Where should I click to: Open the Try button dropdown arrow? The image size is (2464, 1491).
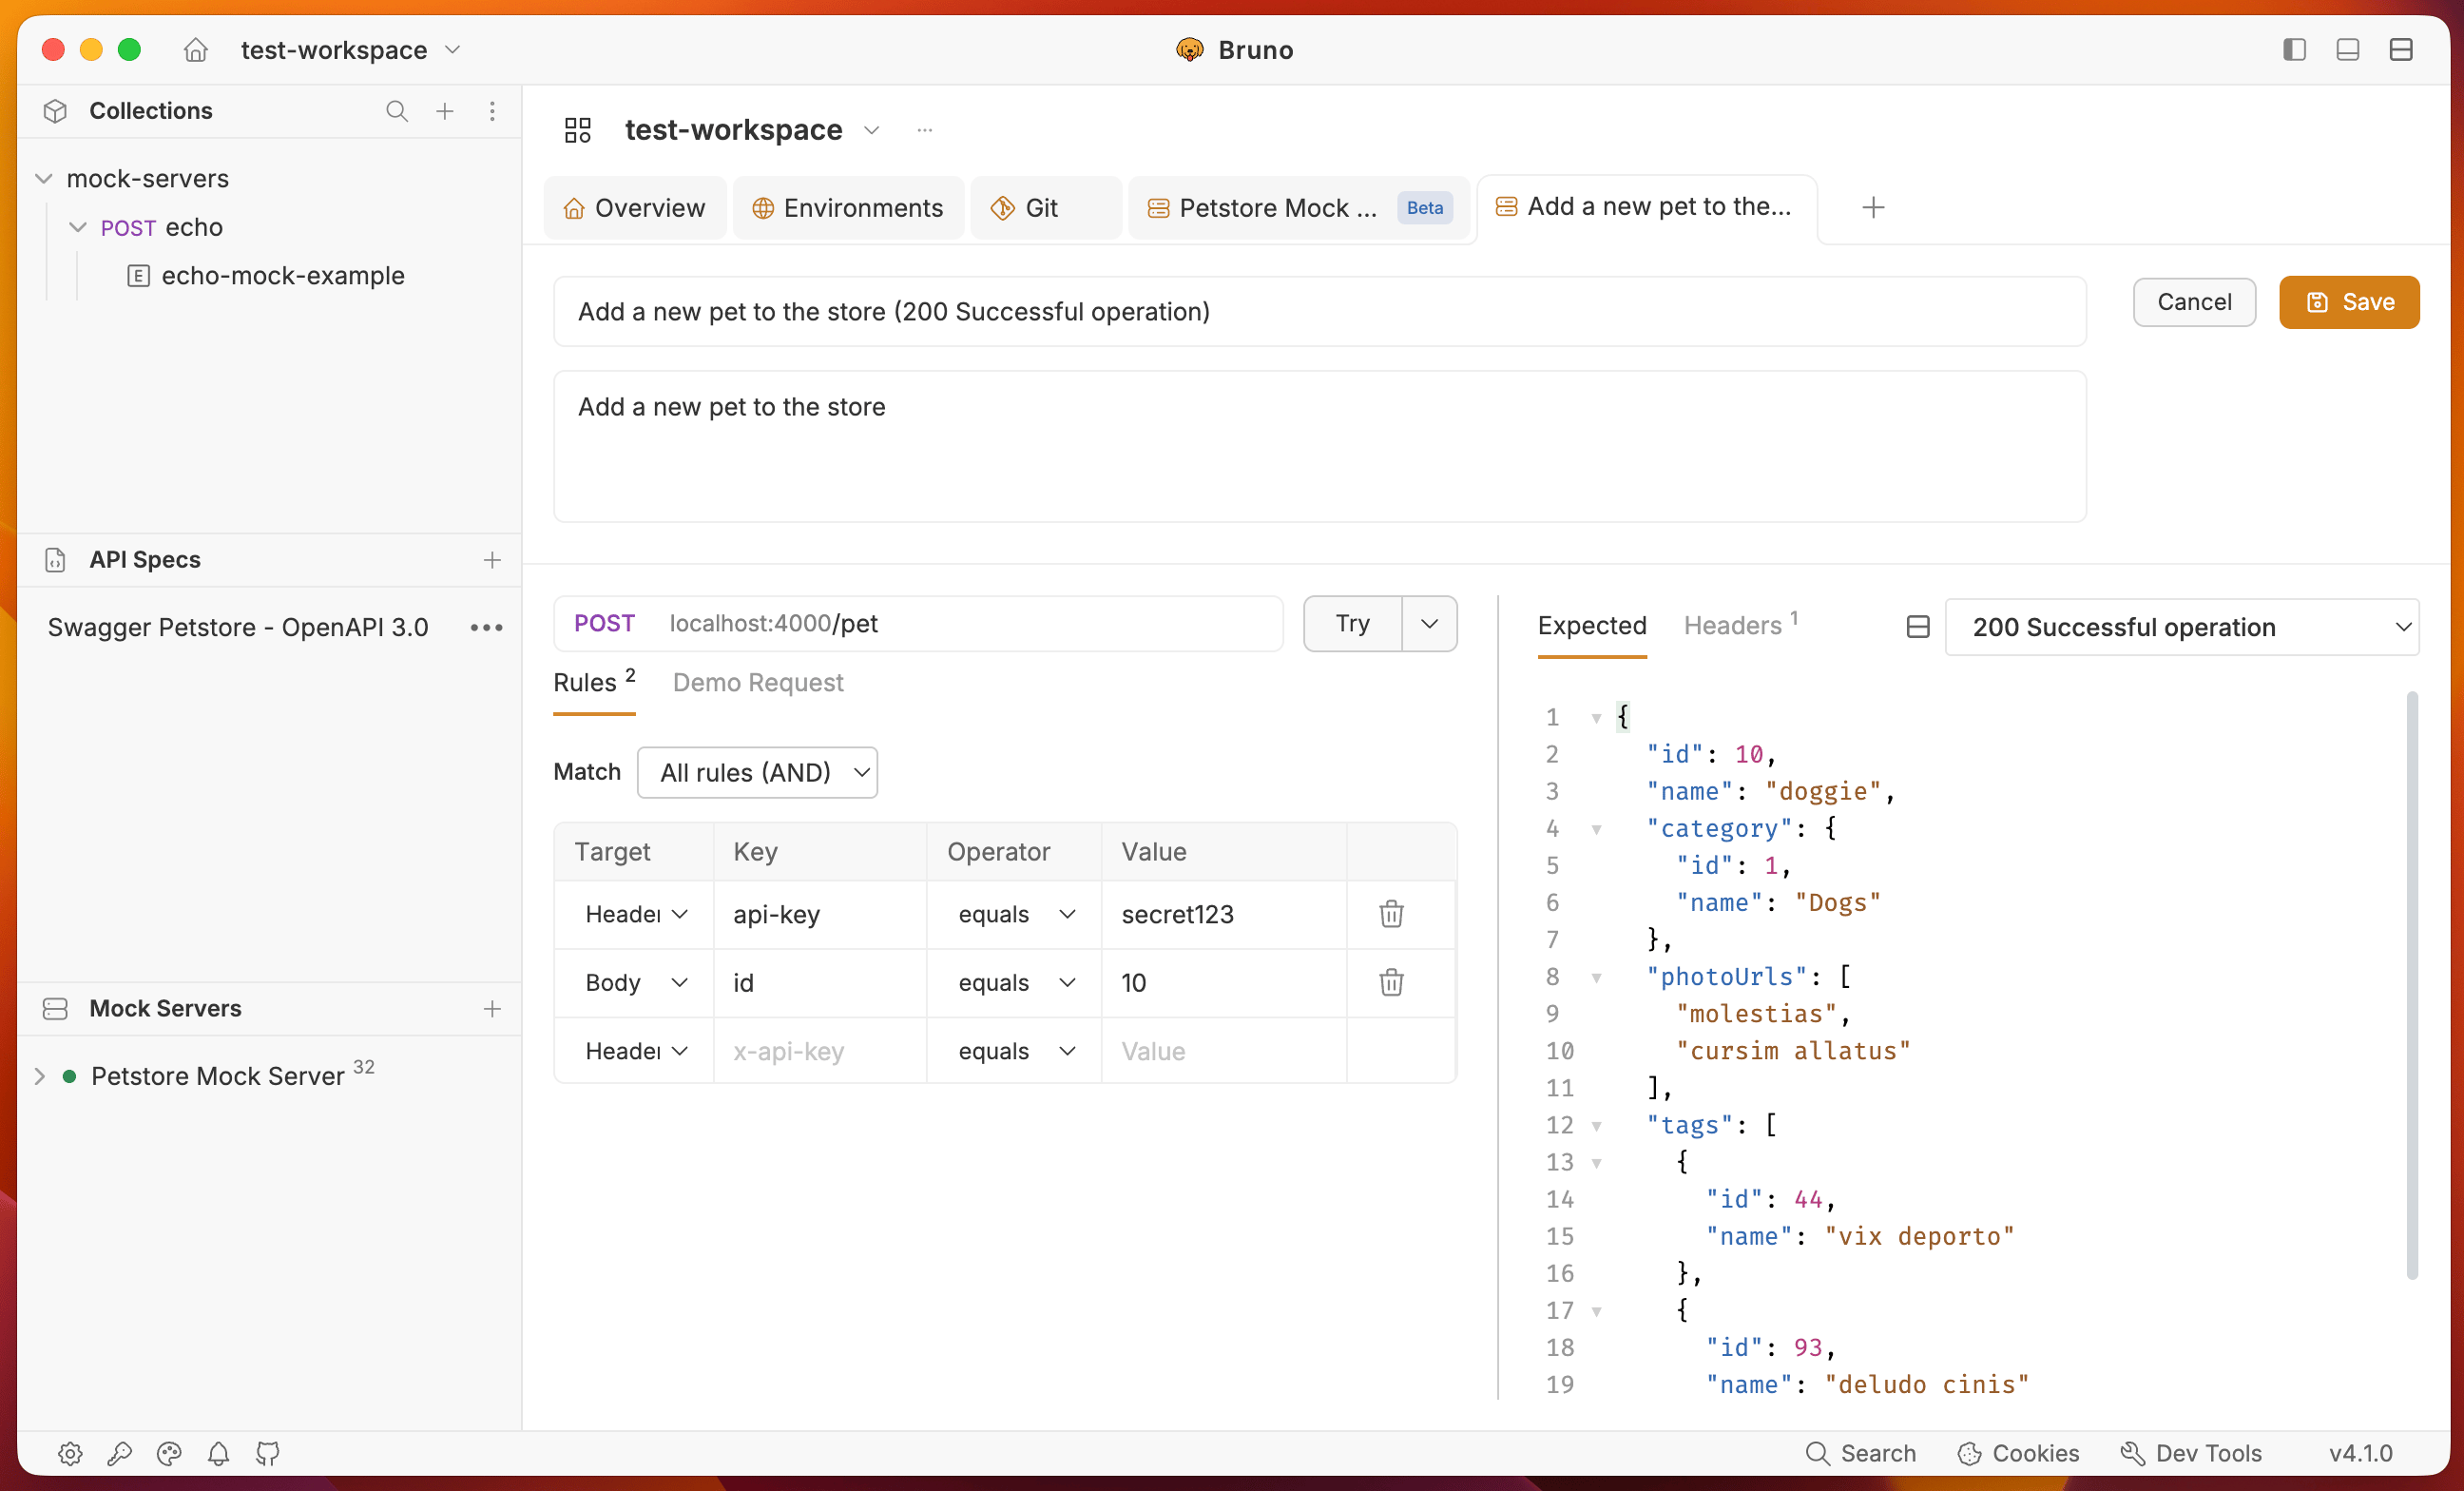1429,623
